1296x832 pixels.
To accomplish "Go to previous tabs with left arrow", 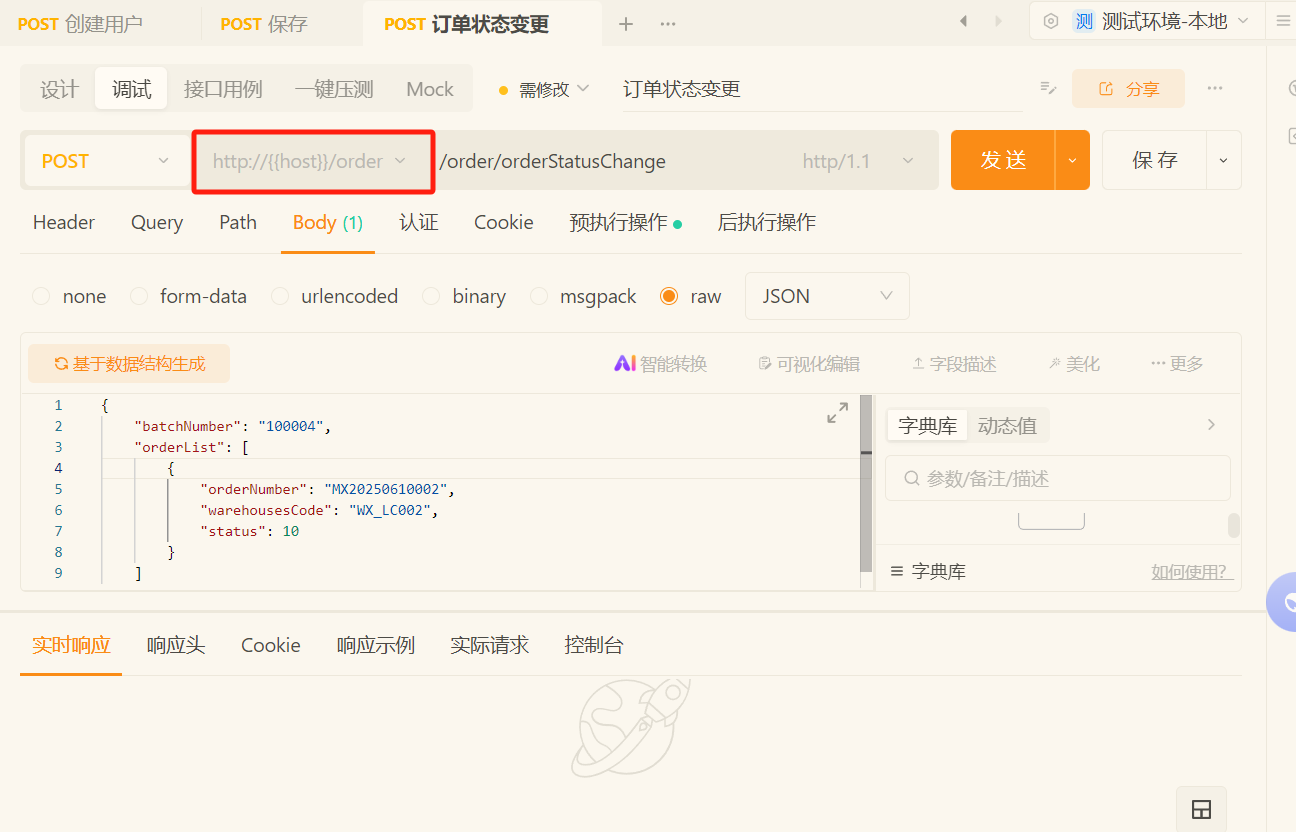I will coord(964,21).
